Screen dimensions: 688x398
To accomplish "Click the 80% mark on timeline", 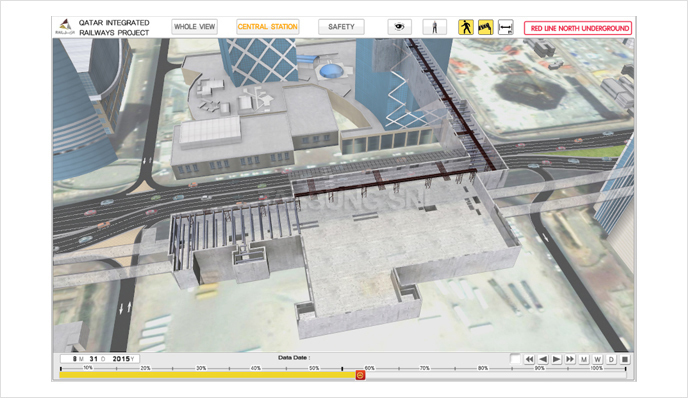I will coord(483,368).
